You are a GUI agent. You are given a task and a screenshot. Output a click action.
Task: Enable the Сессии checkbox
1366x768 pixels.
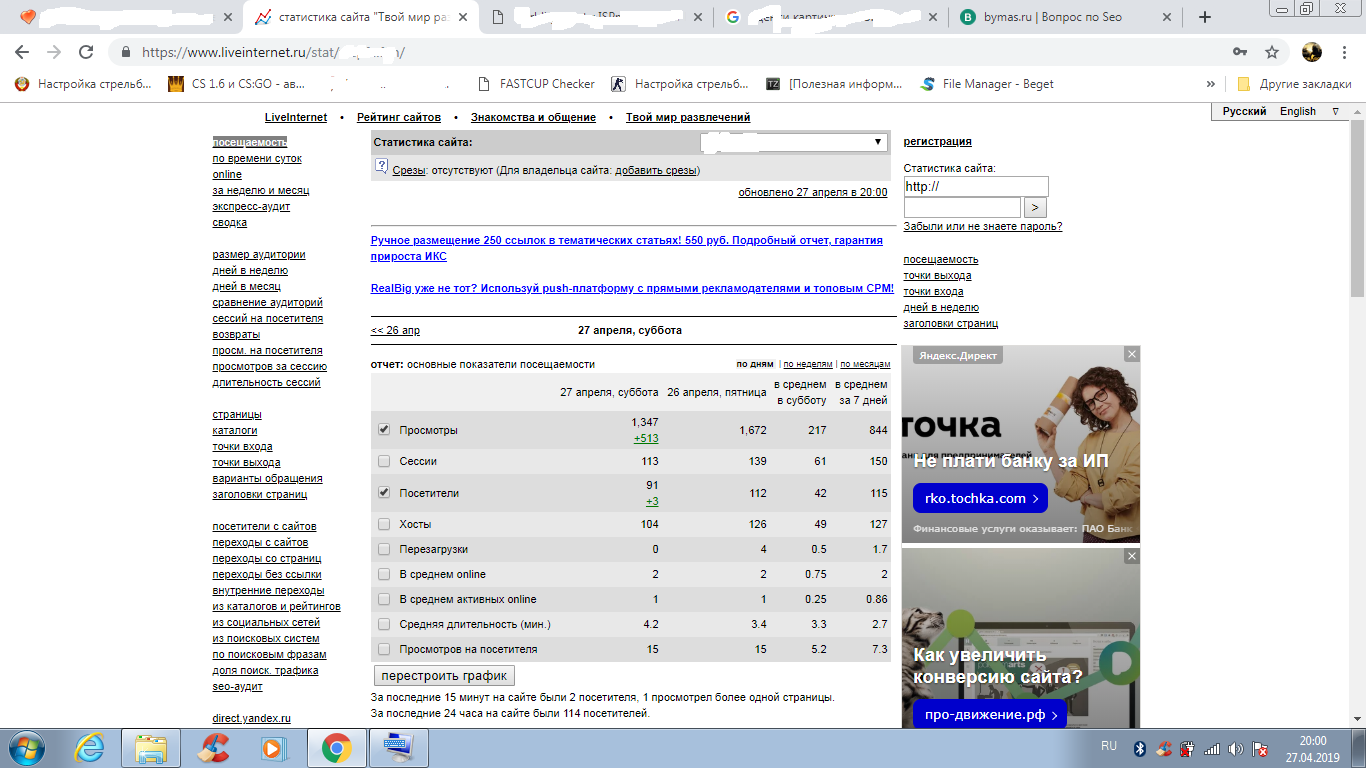384,461
